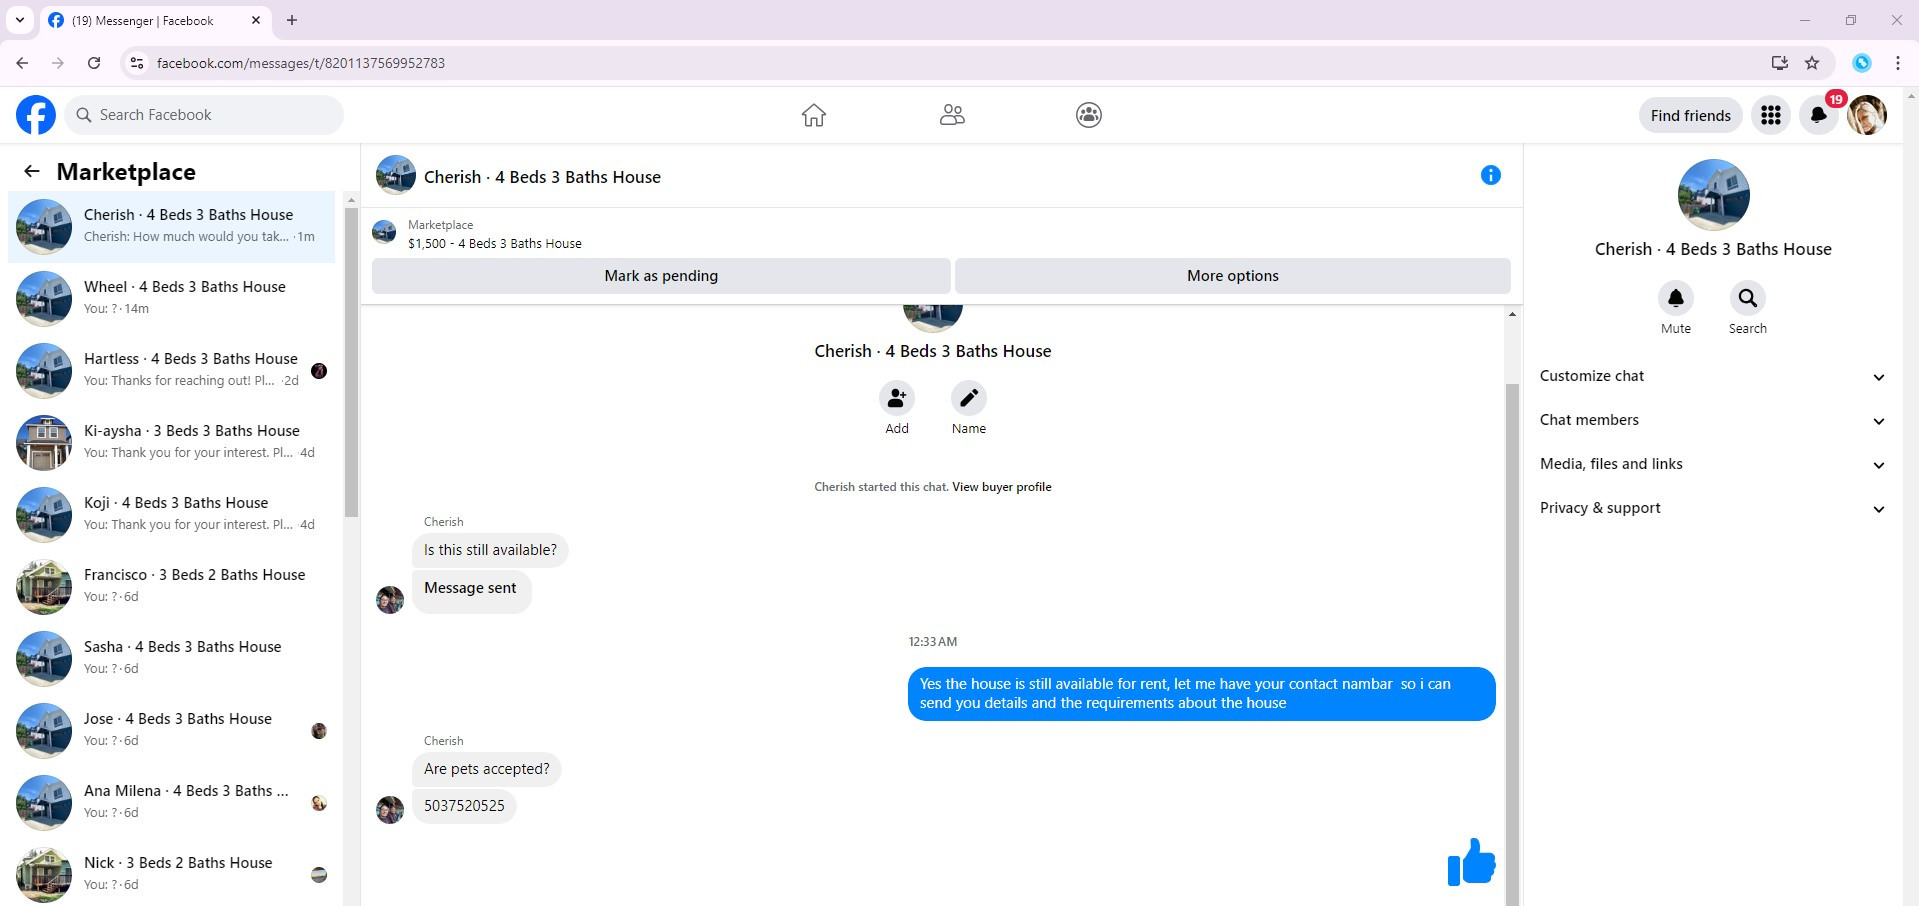Expand the Customize chat section
The image size is (1919, 906).
(x=1713, y=376)
